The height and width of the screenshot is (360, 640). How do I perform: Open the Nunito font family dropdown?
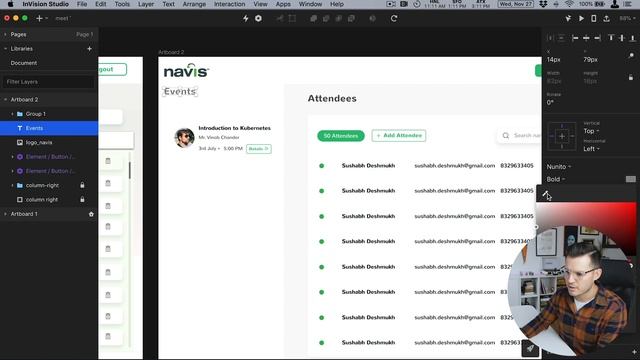click(x=559, y=167)
